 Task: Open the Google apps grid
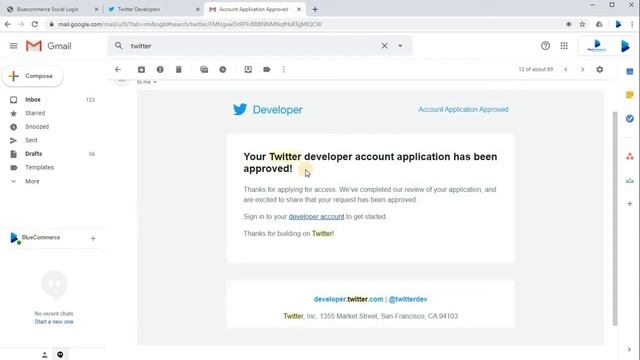564,46
